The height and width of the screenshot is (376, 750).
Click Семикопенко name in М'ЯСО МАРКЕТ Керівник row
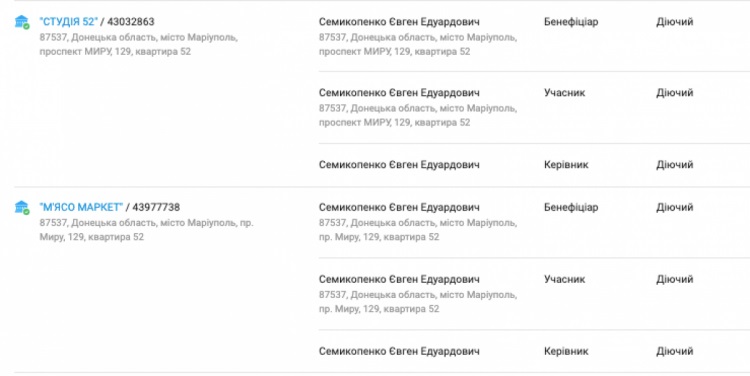399,351
